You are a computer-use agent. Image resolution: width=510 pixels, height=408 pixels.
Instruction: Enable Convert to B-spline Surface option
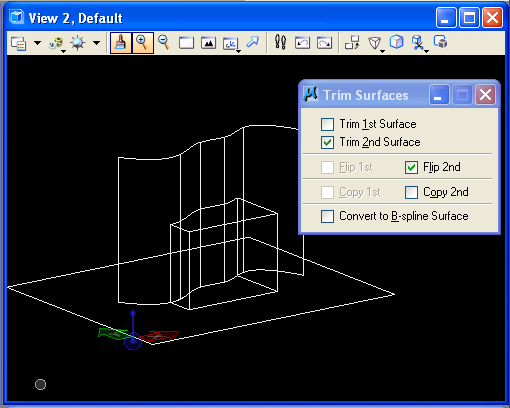(x=327, y=216)
